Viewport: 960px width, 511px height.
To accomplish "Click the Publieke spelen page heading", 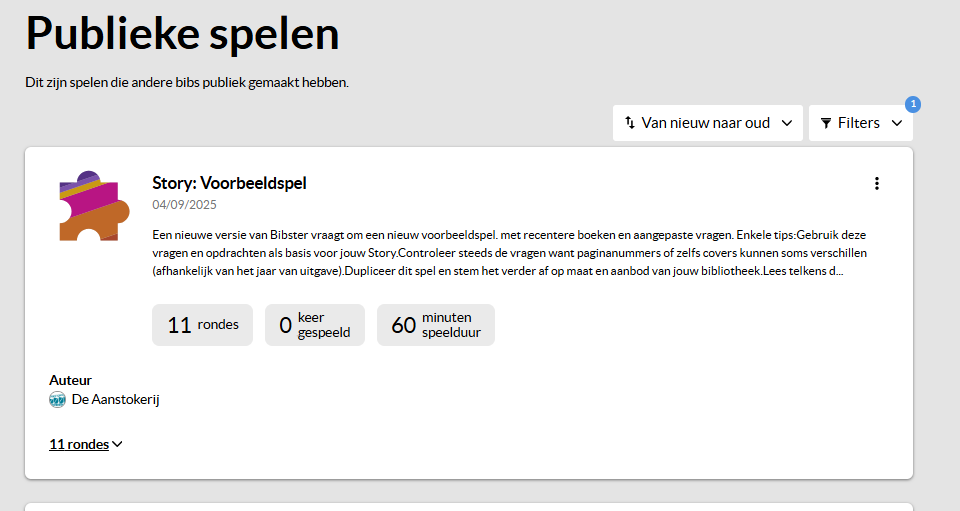I will [183, 34].
